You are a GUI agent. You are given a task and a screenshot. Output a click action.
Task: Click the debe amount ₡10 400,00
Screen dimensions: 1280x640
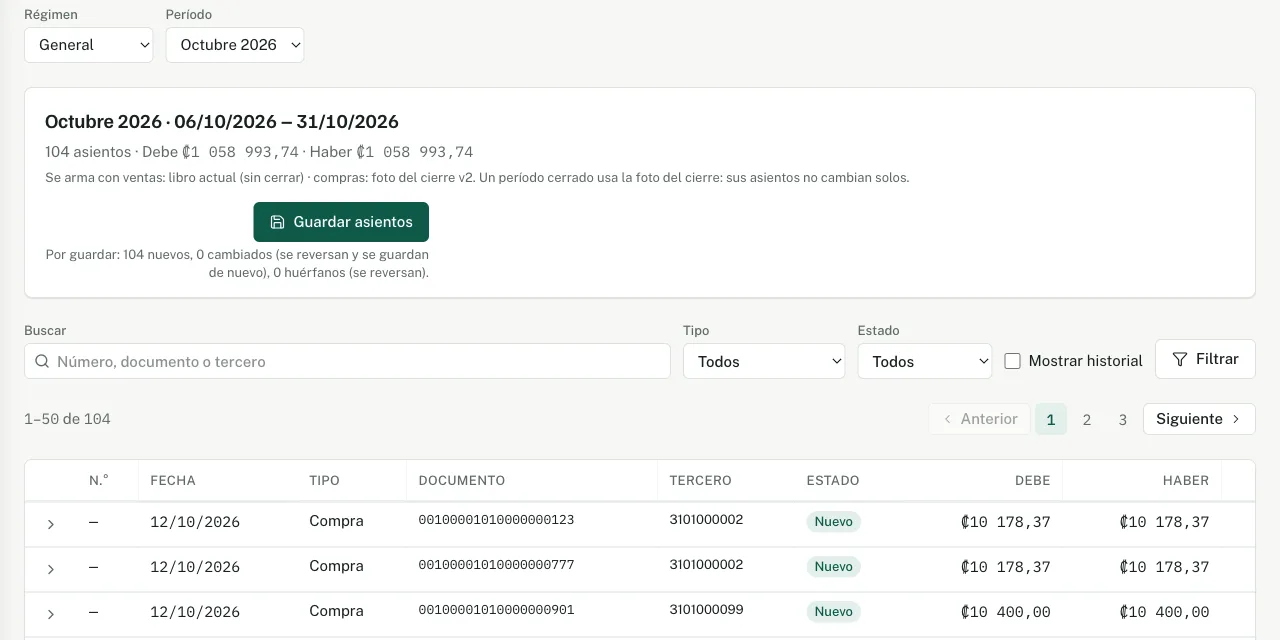point(1005,612)
